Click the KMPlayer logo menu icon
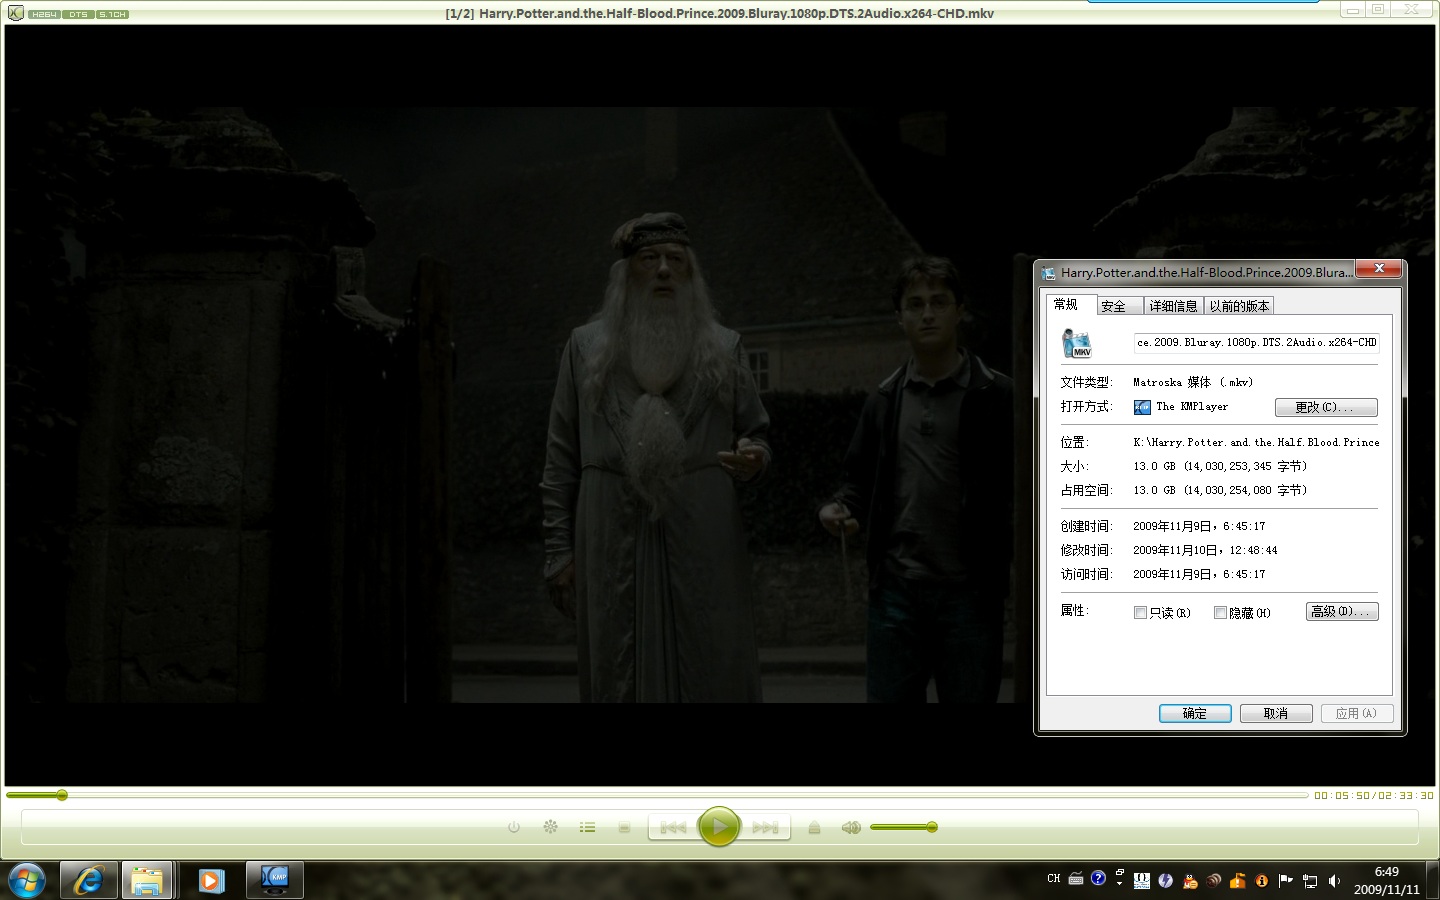The image size is (1440, 900). pos(15,13)
